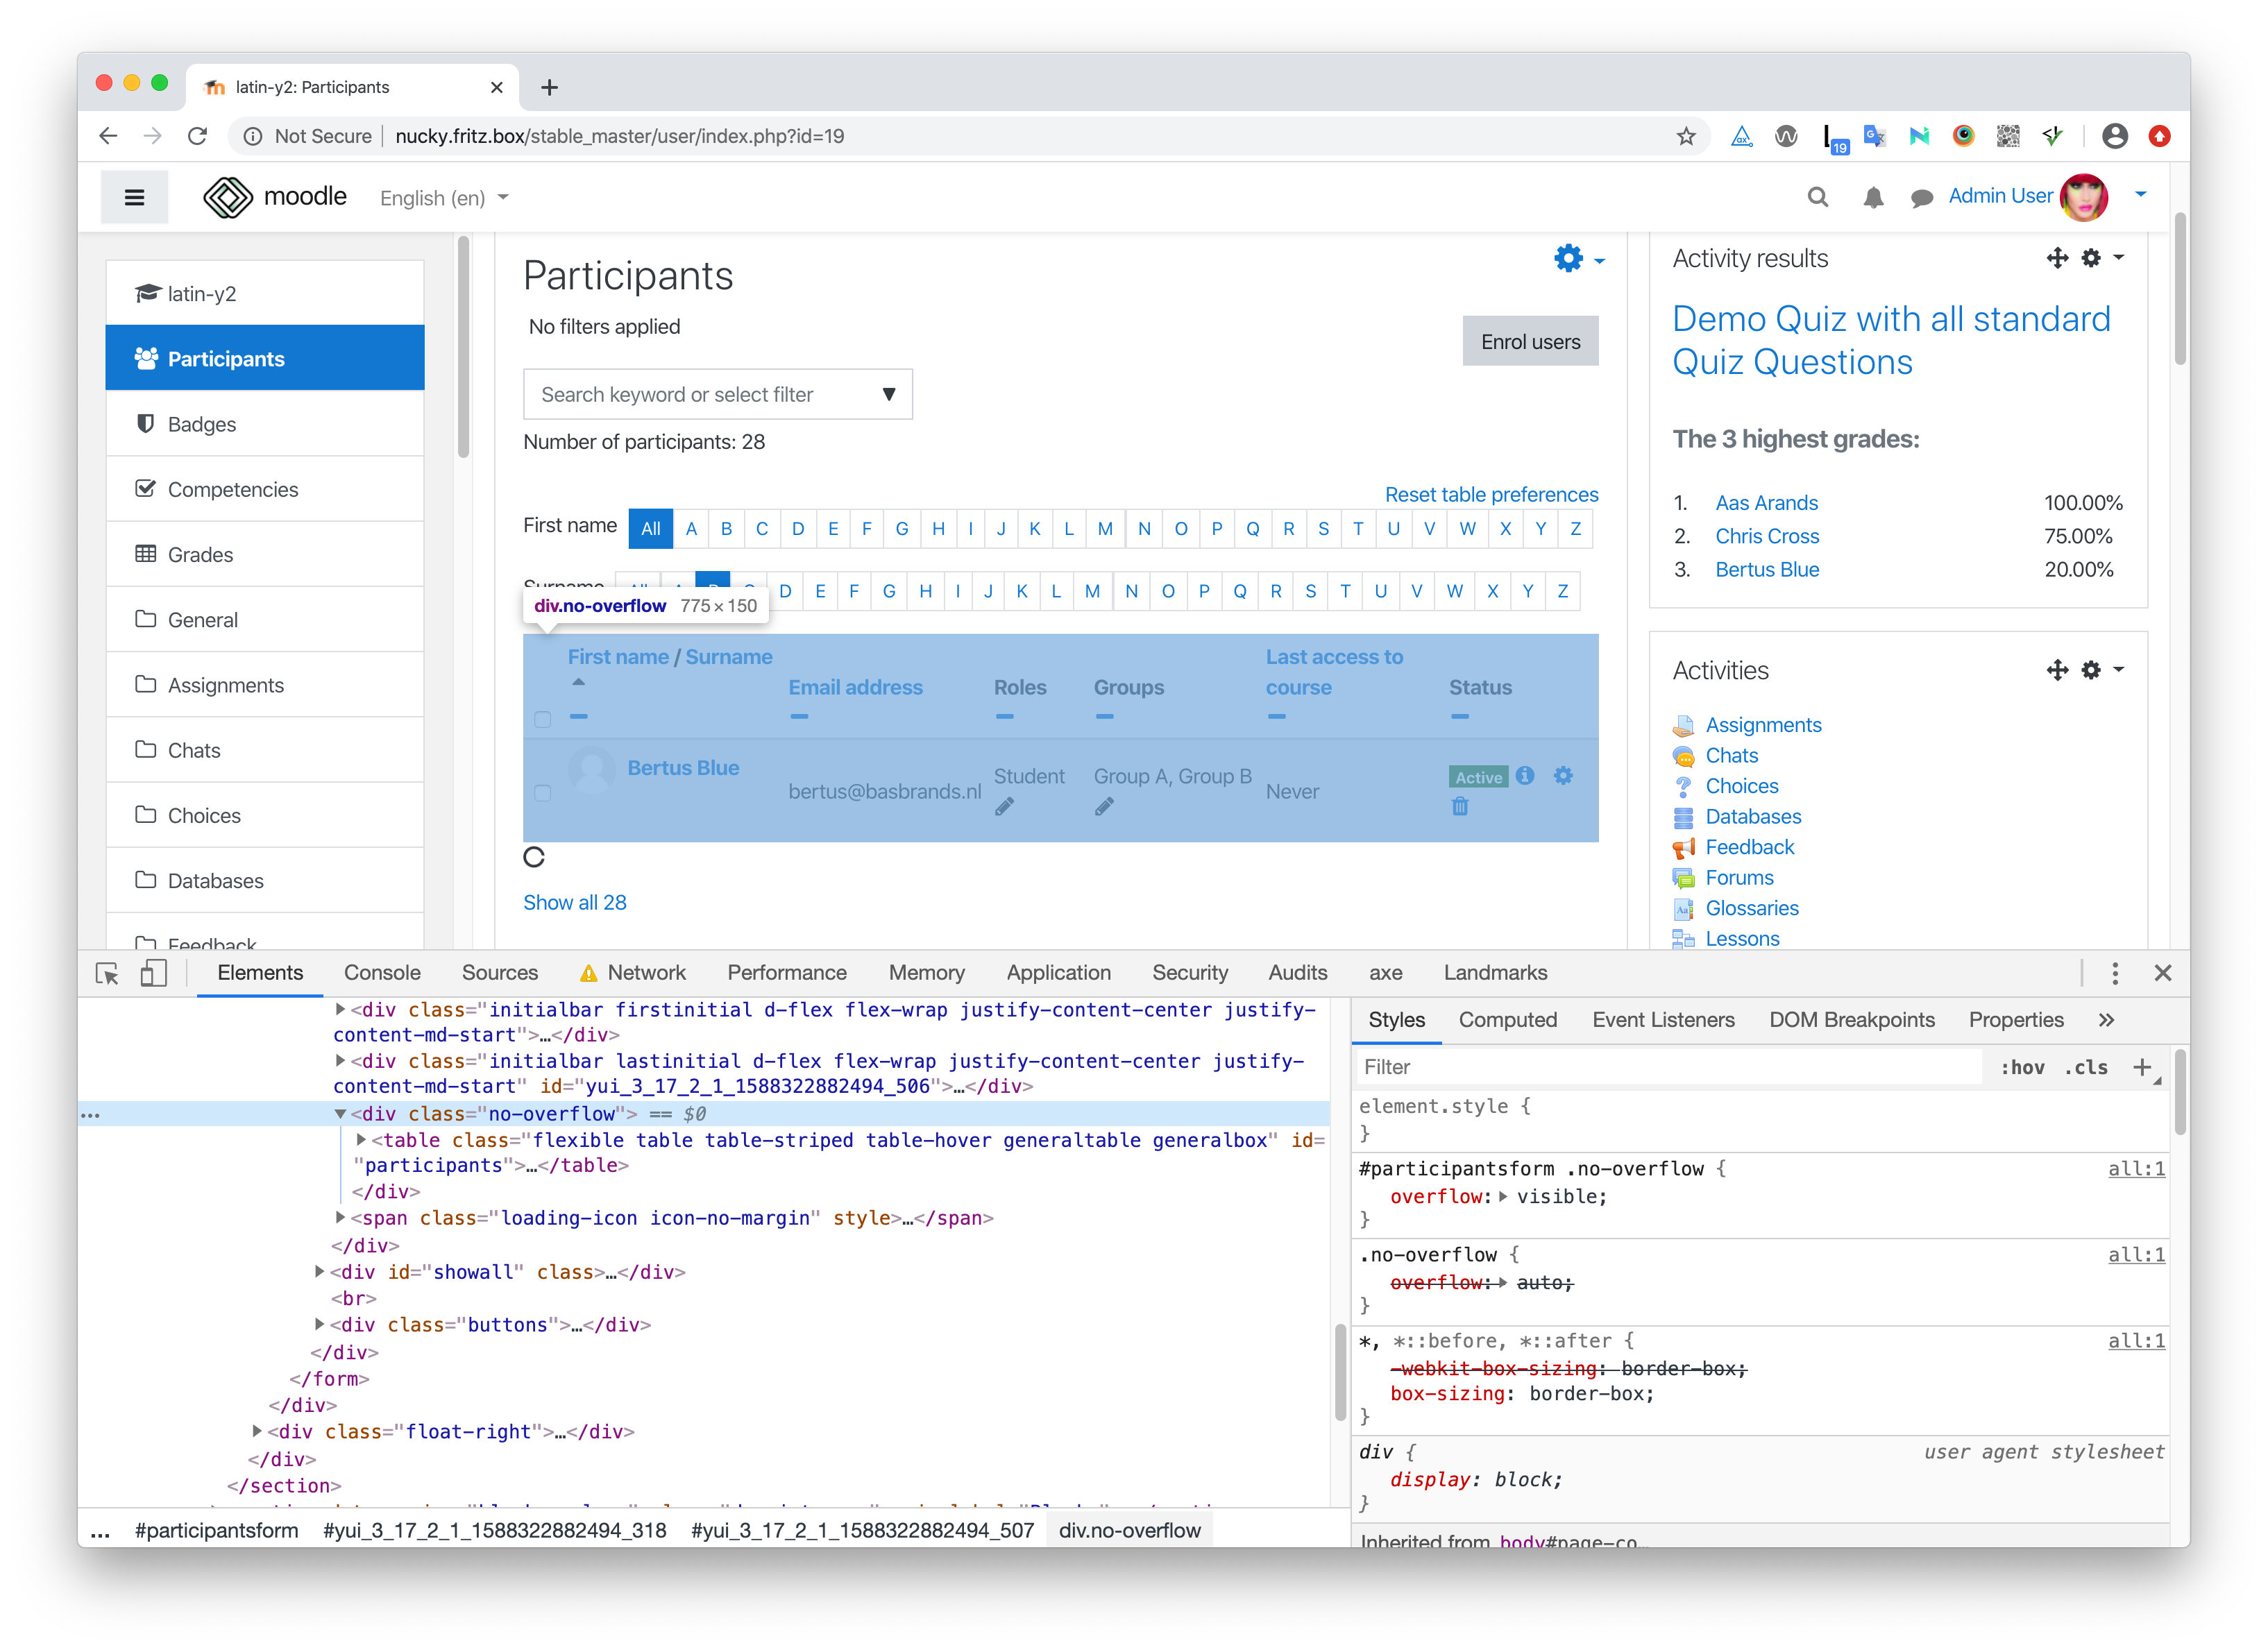This screenshot has height=1650, width=2268.
Task: Reload the page in Chrome
Action: click(198, 136)
